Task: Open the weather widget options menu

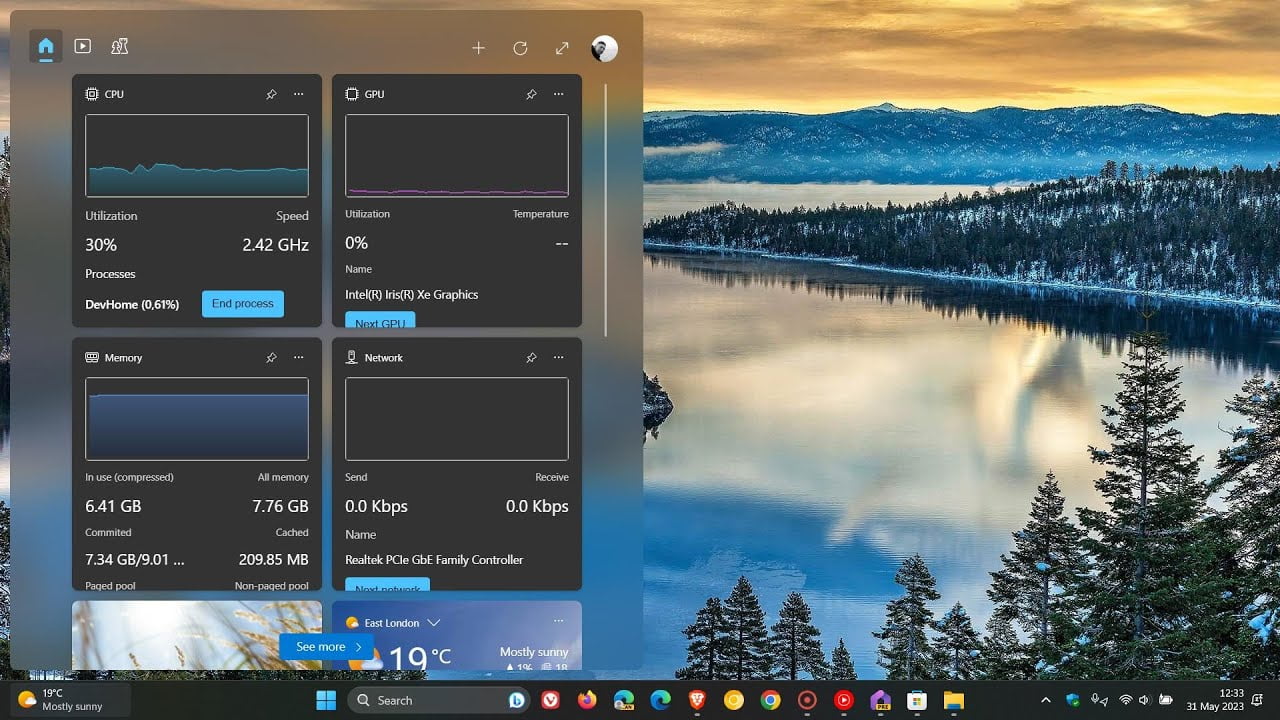Action: pos(559,620)
